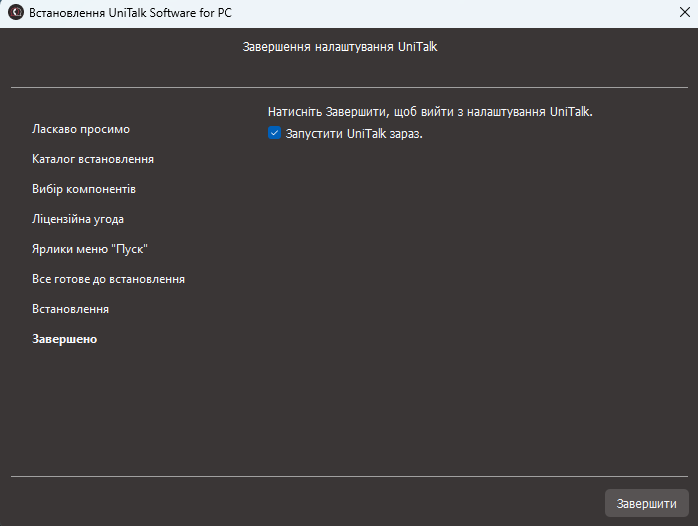
Task: Click the 'Встановлення' step in the sidebar
Action: pos(70,309)
